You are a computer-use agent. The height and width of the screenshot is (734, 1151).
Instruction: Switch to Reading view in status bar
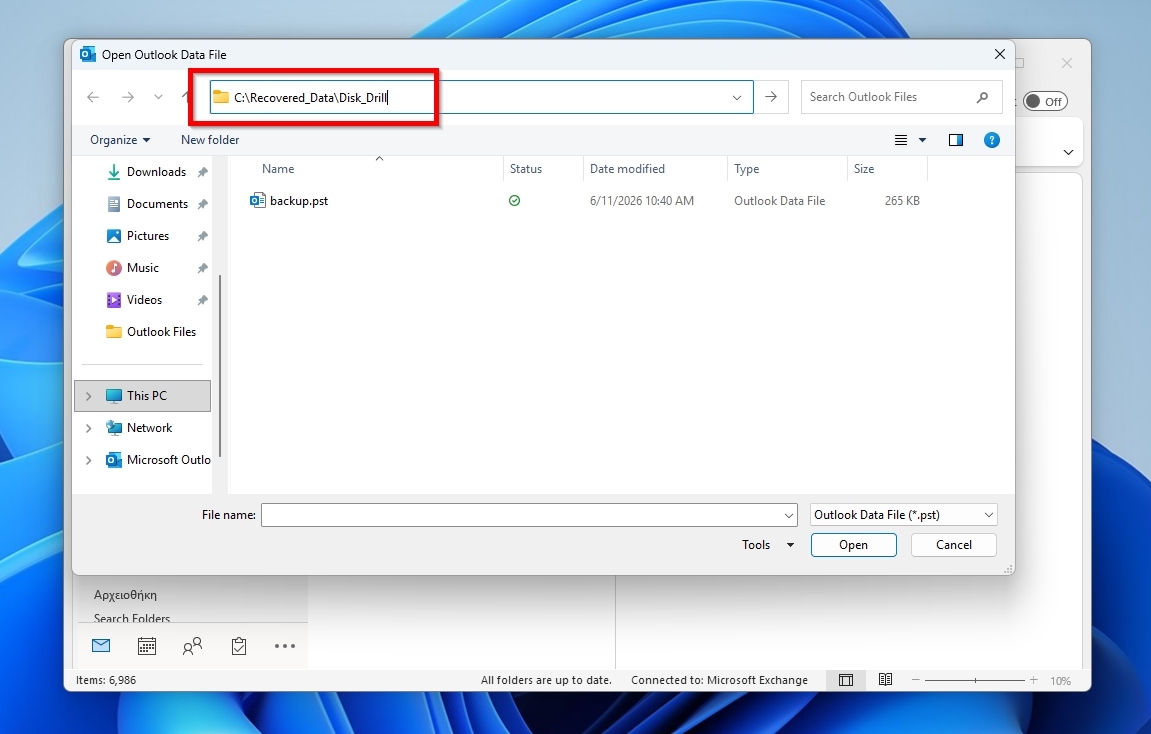(885, 680)
